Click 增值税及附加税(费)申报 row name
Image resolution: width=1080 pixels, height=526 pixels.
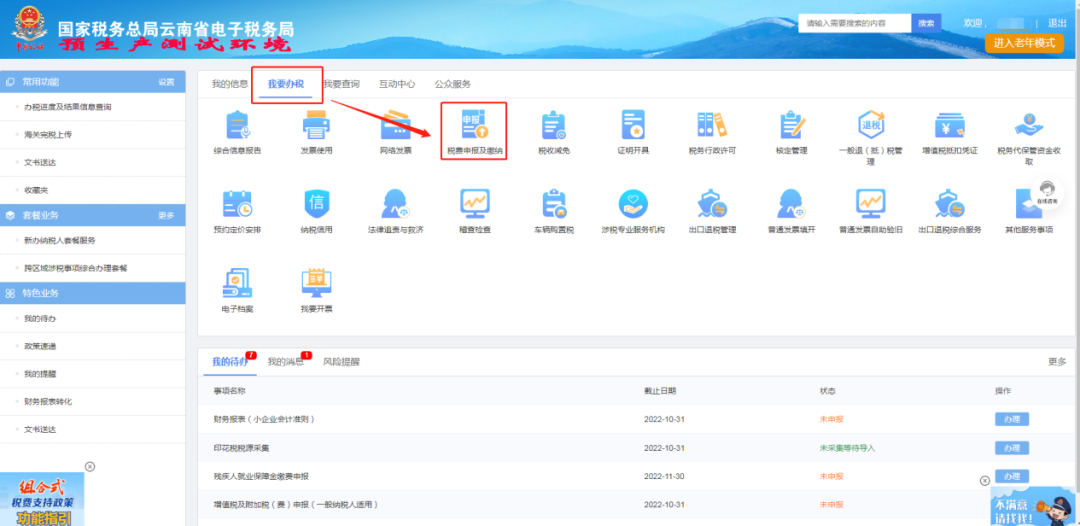coord(296,505)
